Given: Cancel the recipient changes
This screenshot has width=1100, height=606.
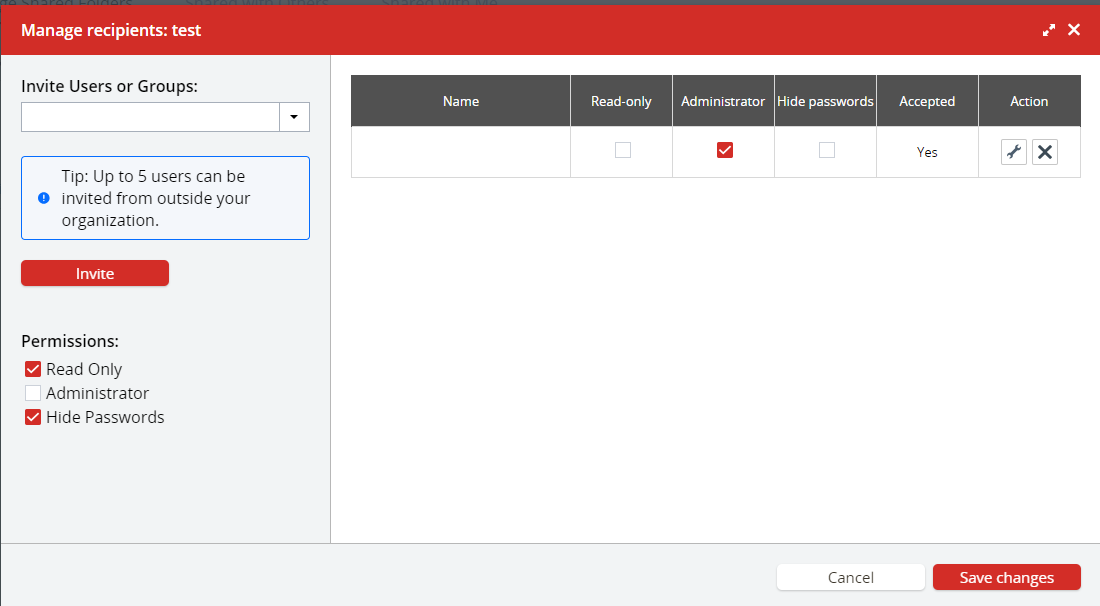Looking at the screenshot, I should [x=851, y=577].
